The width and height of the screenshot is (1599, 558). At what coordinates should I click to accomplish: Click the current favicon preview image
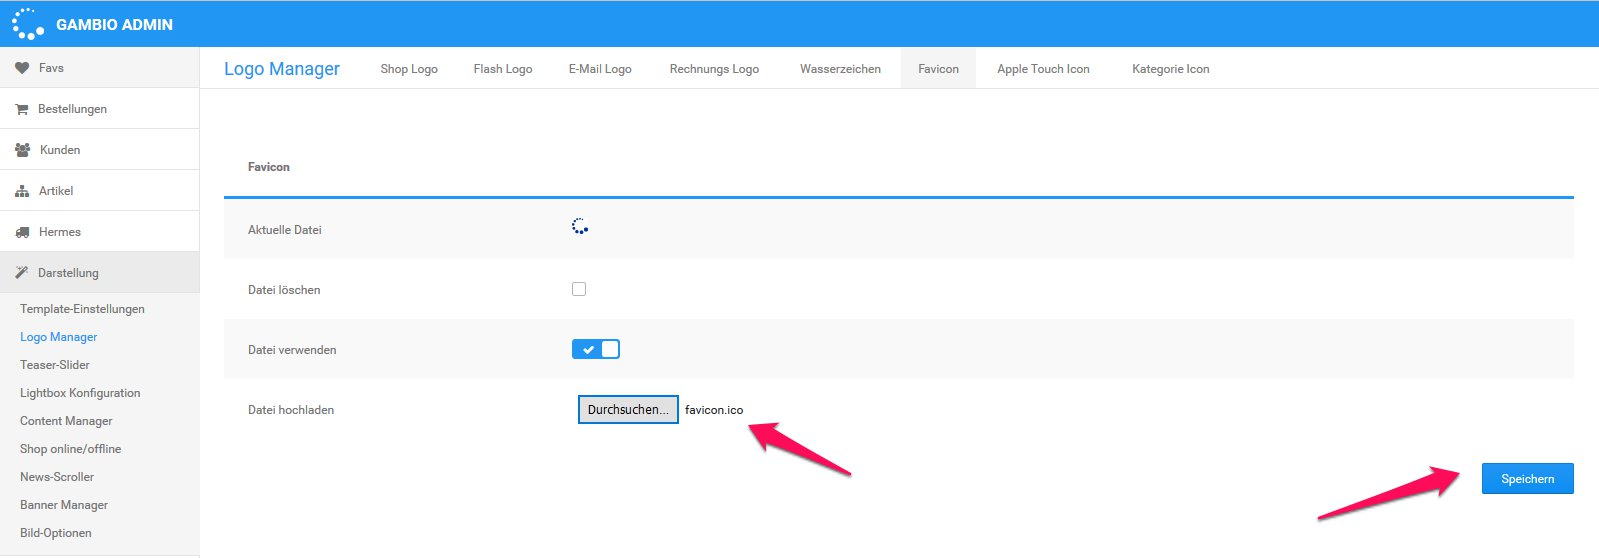(580, 227)
